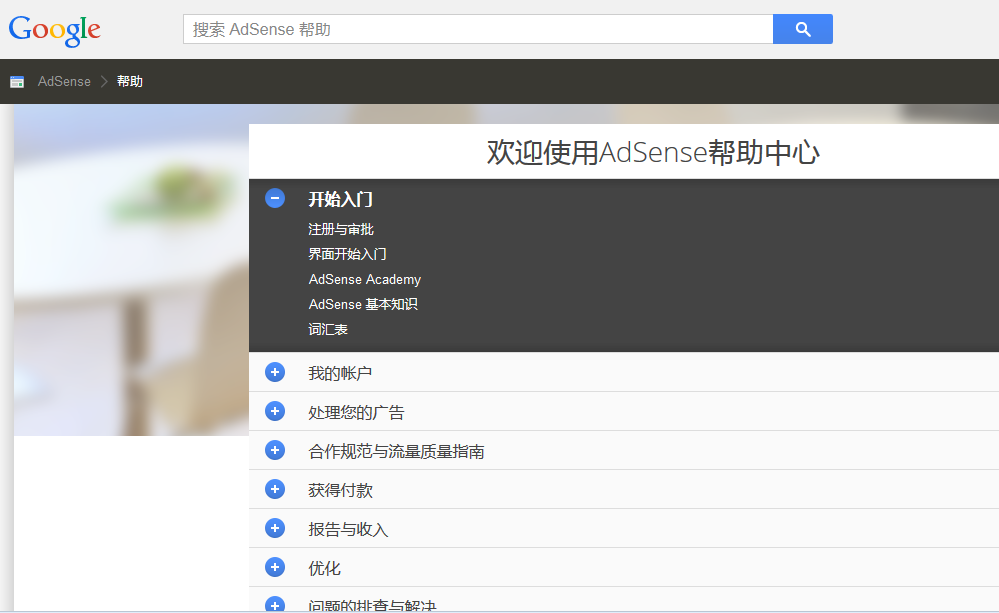Expand 问题的排查与解决 with the plus icon
Image resolution: width=999 pixels, height=613 pixels.
click(x=275, y=604)
